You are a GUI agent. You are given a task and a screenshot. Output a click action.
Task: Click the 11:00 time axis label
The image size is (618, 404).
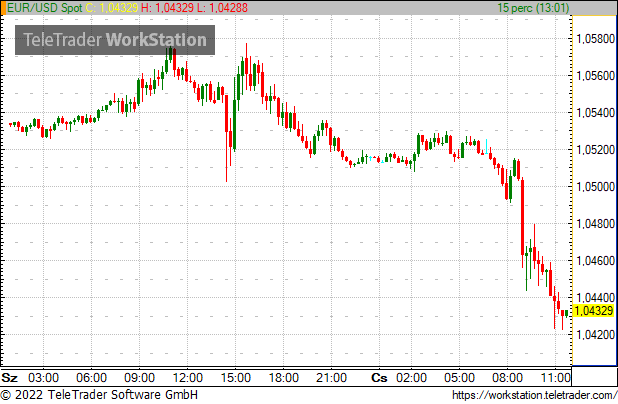coord(555,378)
